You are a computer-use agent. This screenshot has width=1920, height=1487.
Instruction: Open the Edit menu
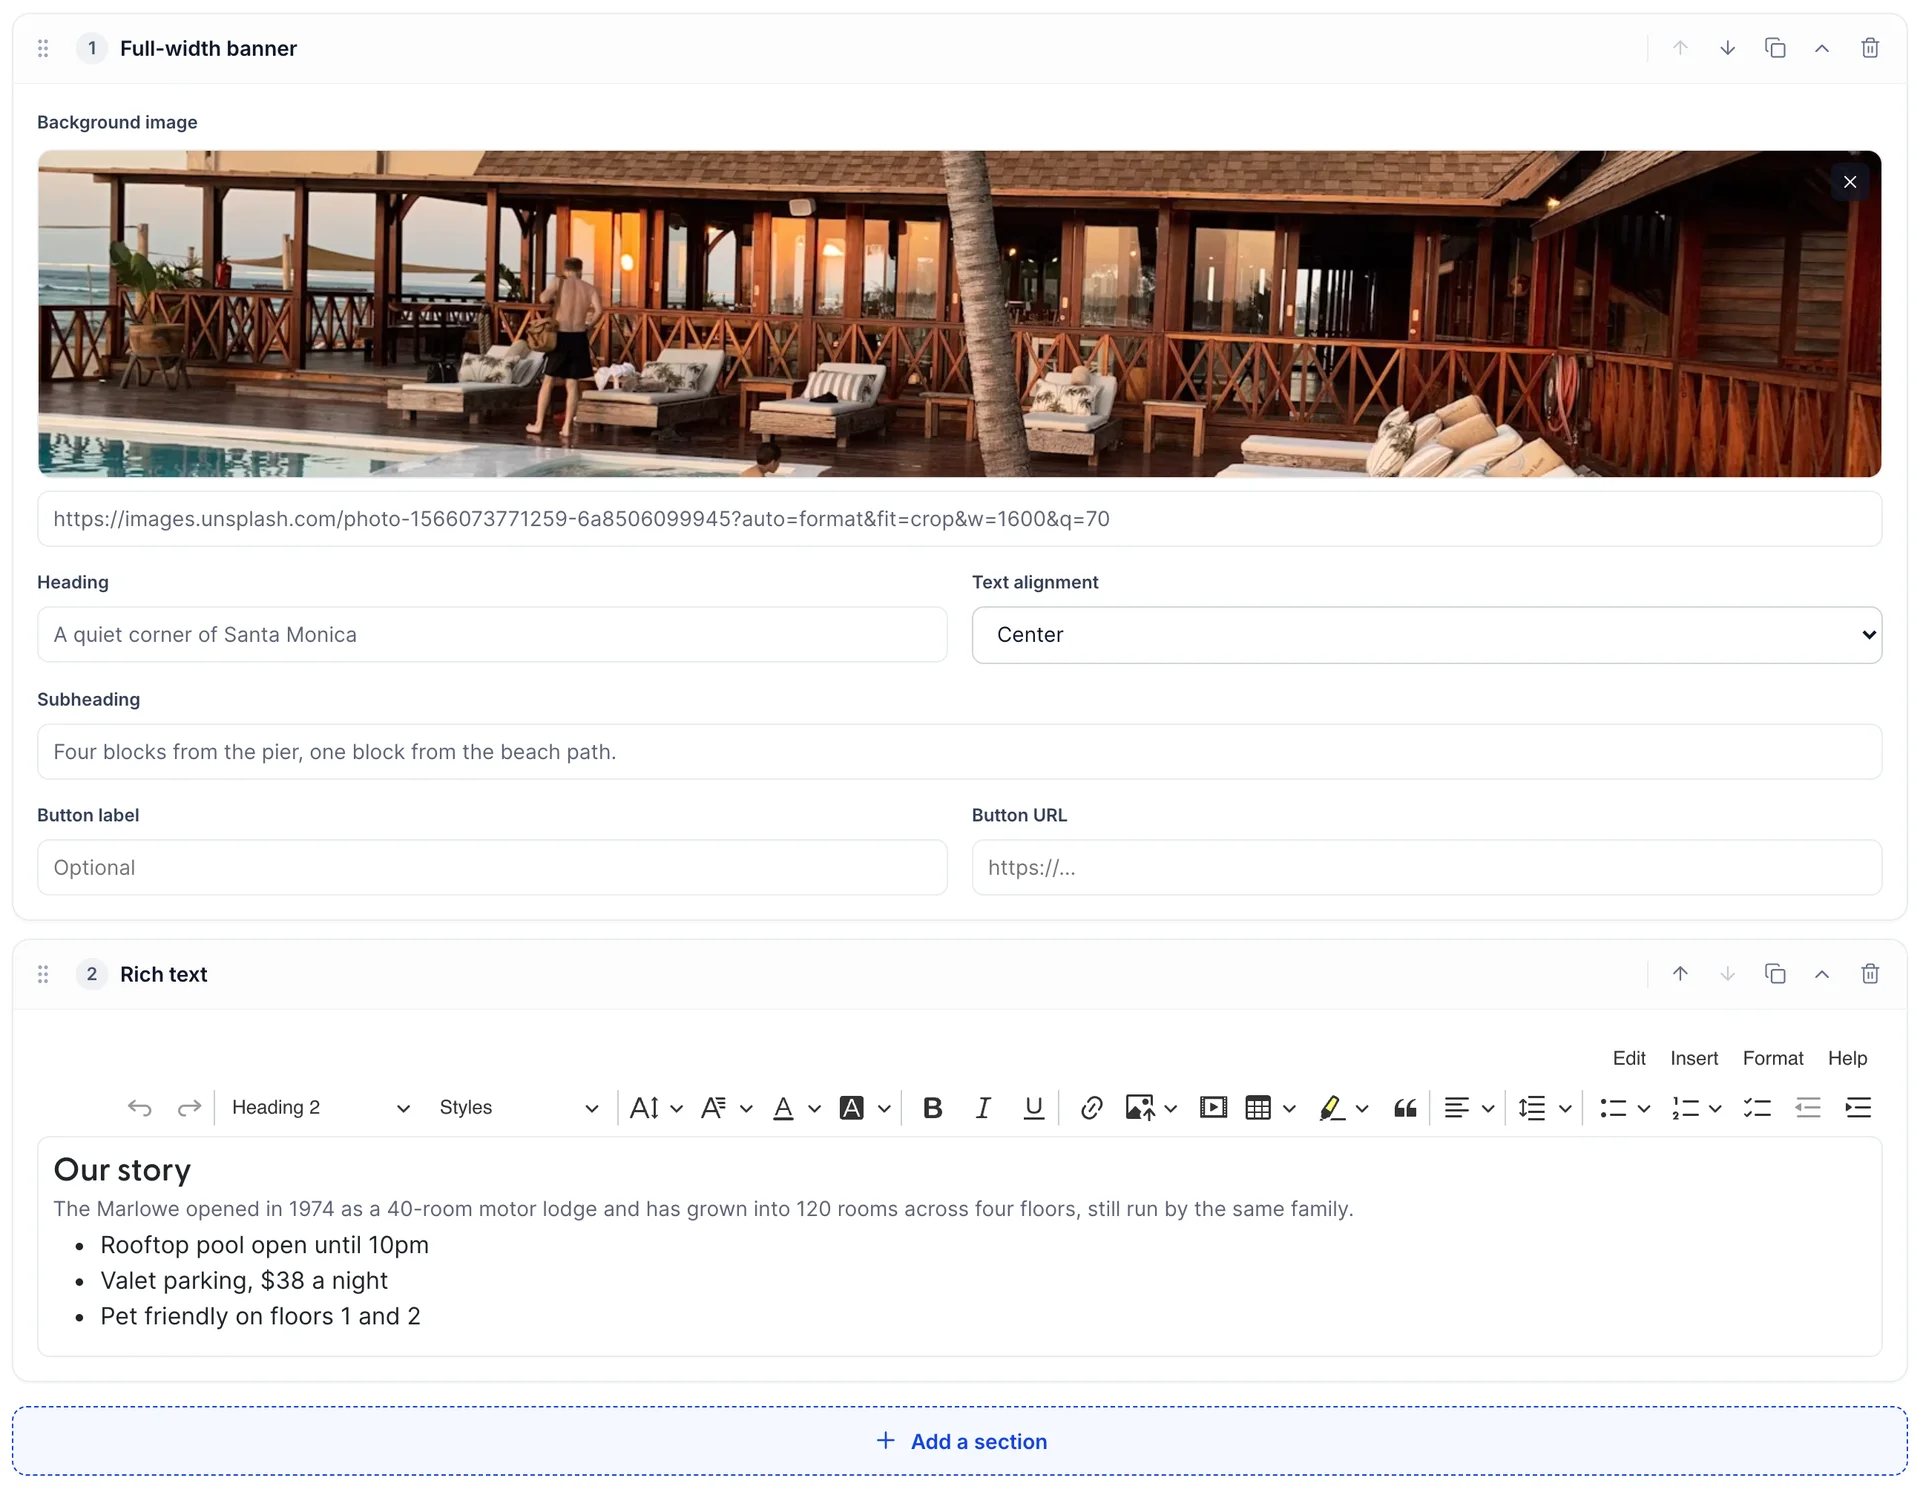[x=1629, y=1058]
